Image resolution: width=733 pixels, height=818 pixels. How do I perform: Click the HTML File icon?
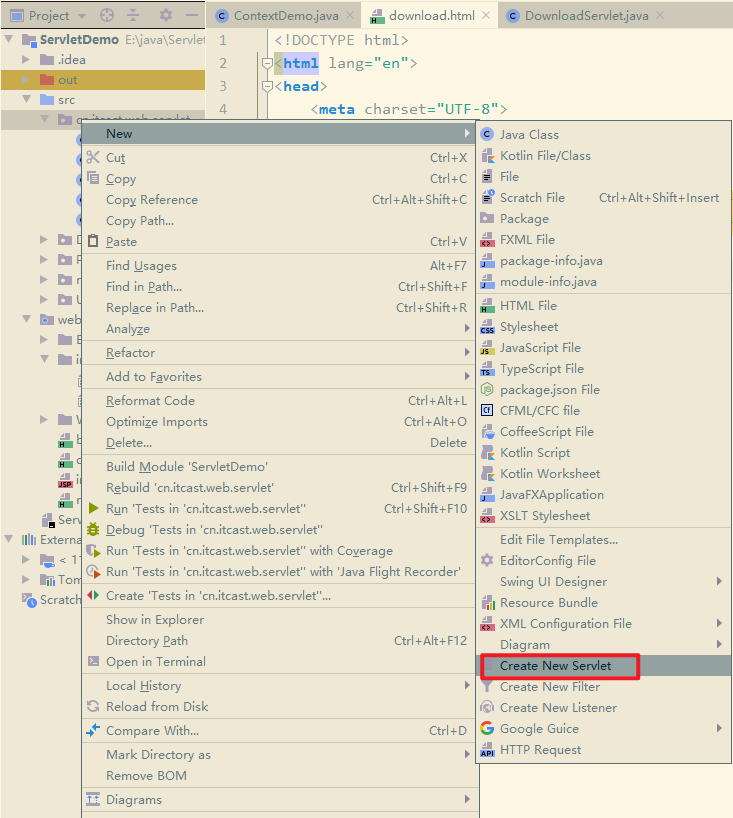487,305
